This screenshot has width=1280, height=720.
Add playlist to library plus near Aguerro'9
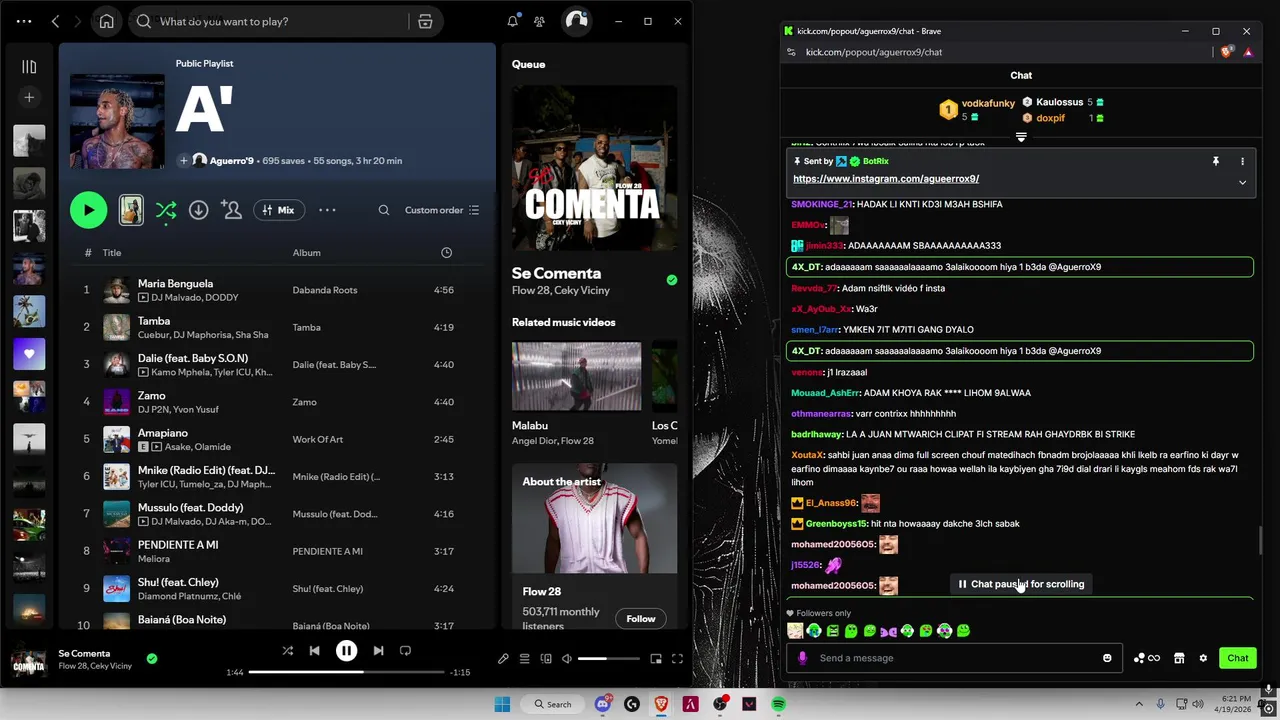(x=183, y=160)
